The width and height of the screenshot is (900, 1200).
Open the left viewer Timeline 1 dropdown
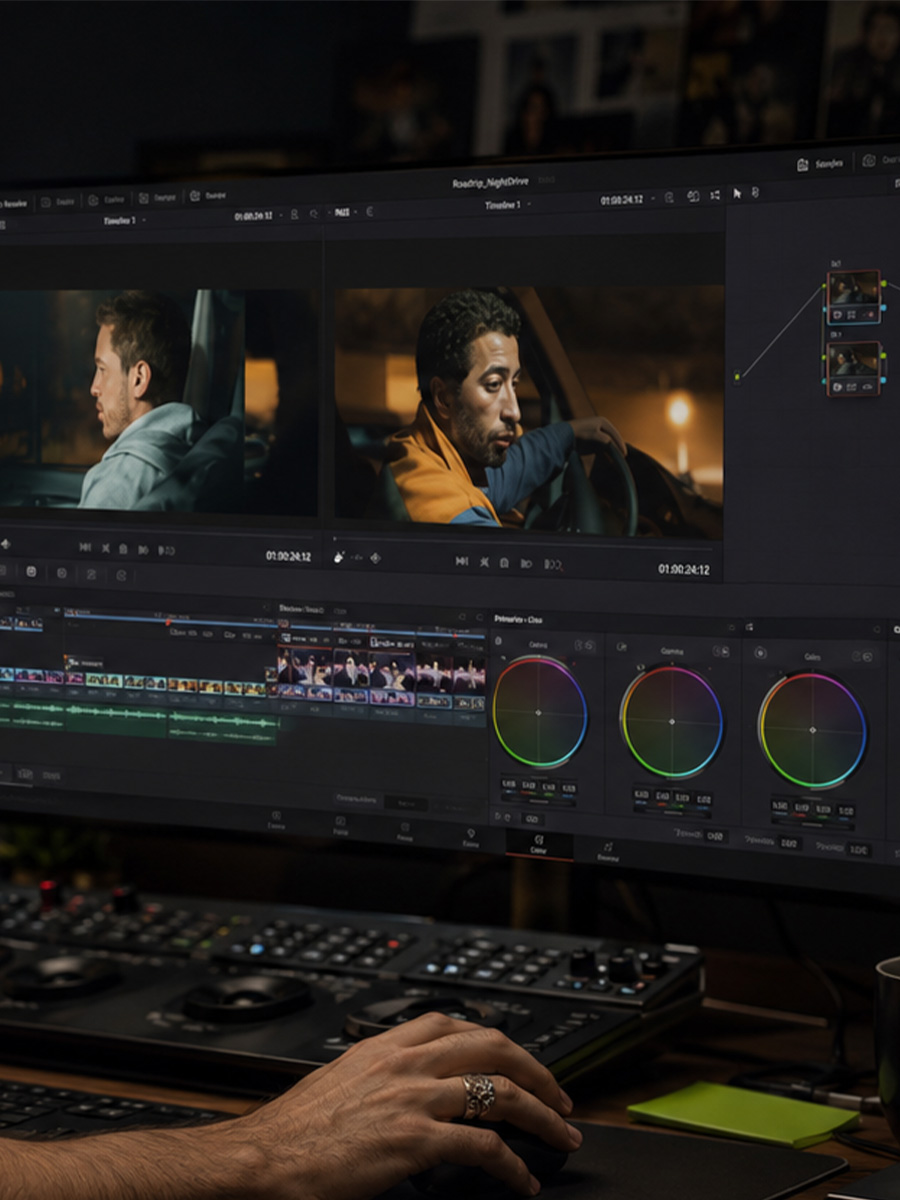pos(123,220)
